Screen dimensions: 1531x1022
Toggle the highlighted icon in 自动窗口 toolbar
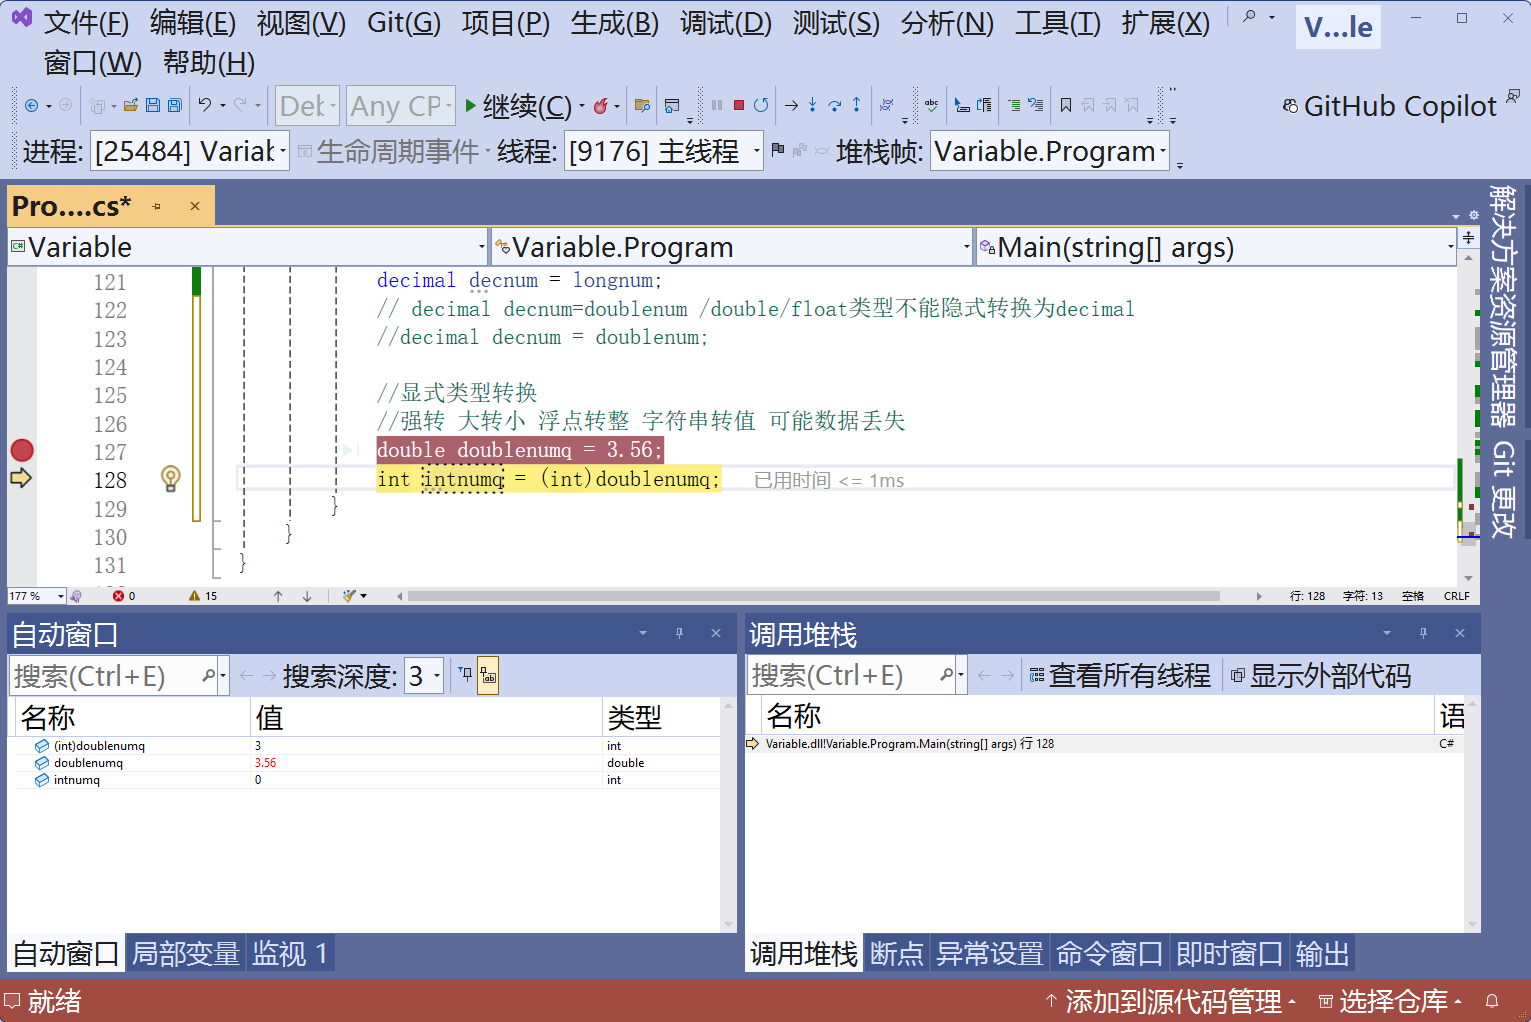point(488,676)
